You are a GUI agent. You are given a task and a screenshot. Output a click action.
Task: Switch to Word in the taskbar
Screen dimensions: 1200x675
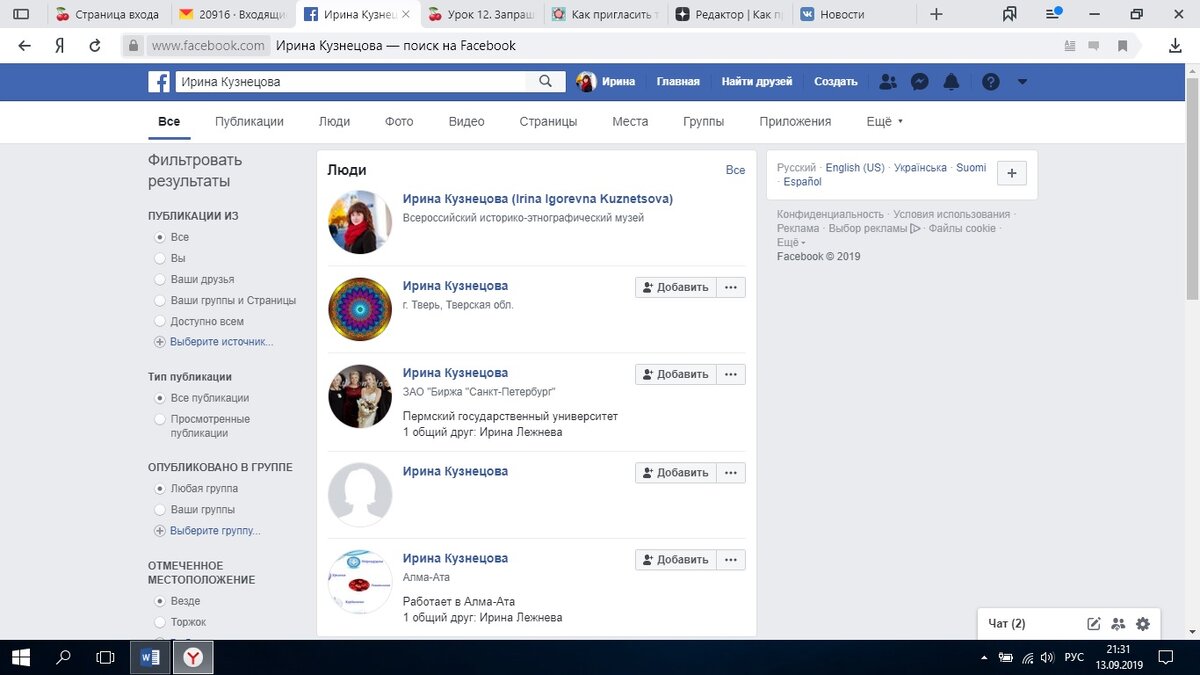[151, 657]
